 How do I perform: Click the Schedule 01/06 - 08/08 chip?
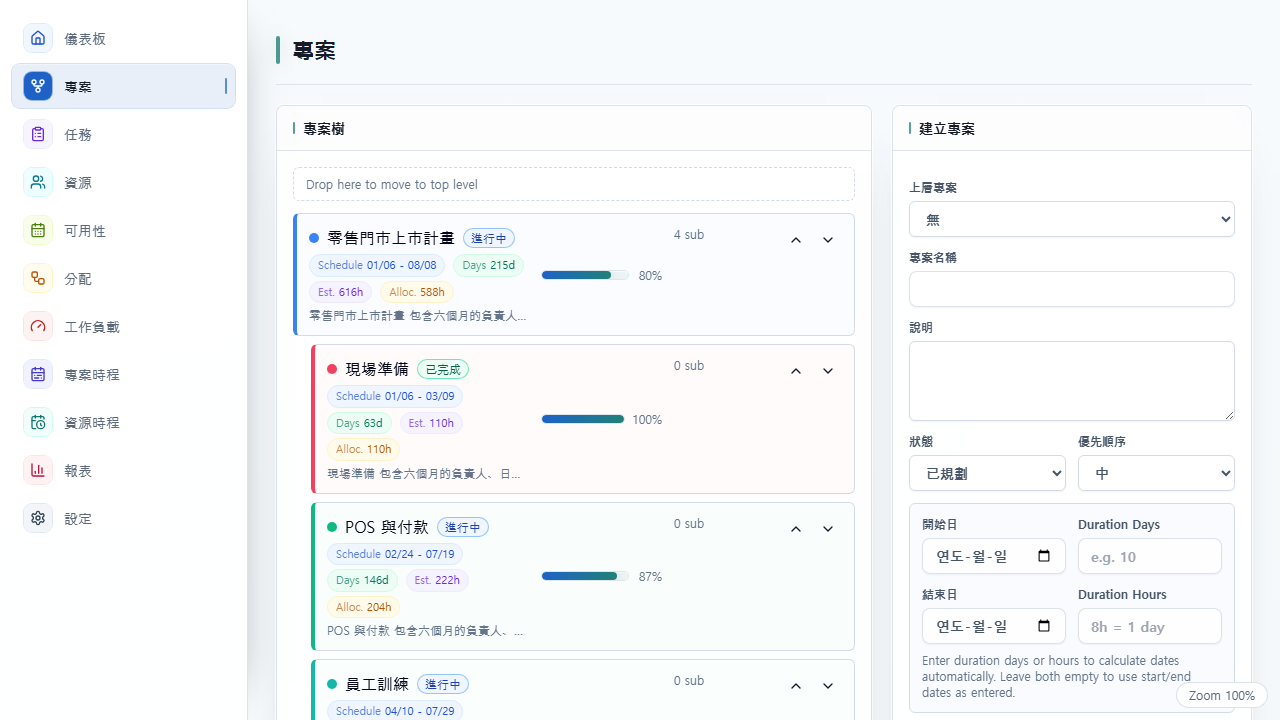tap(377, 265)
